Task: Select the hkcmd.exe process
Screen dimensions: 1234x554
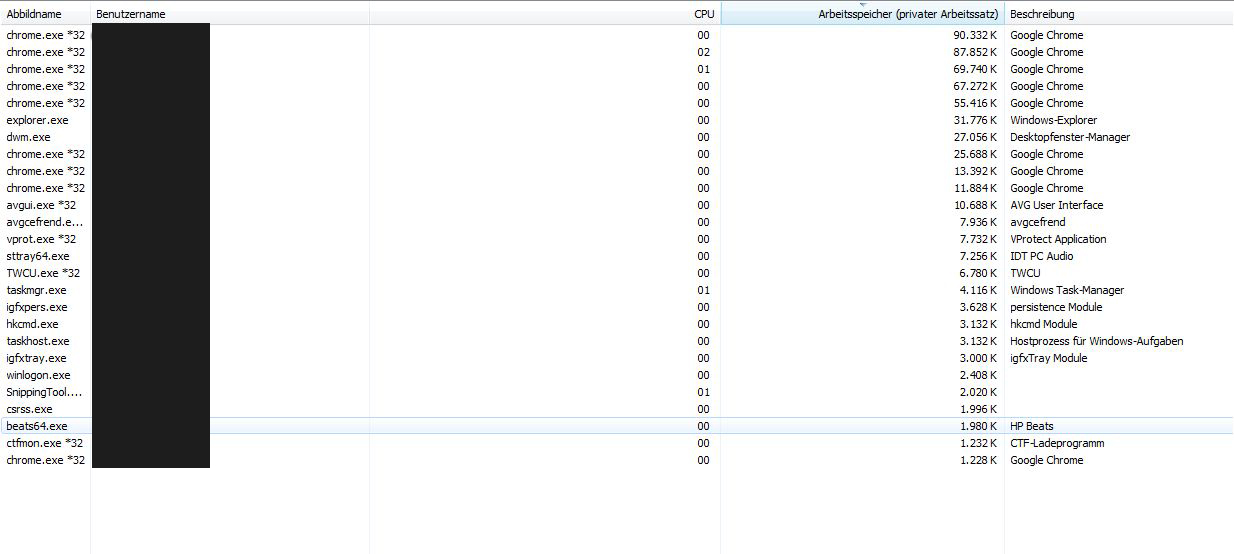Action: (617, 324)
